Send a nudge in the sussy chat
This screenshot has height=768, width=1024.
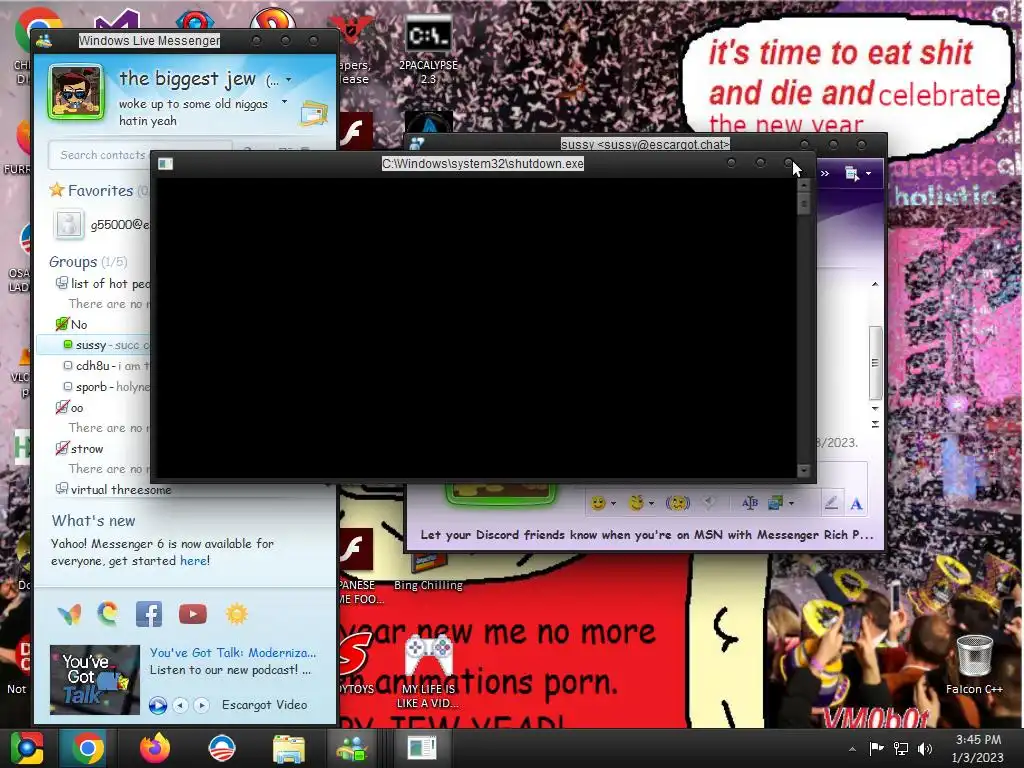(678, 503)
